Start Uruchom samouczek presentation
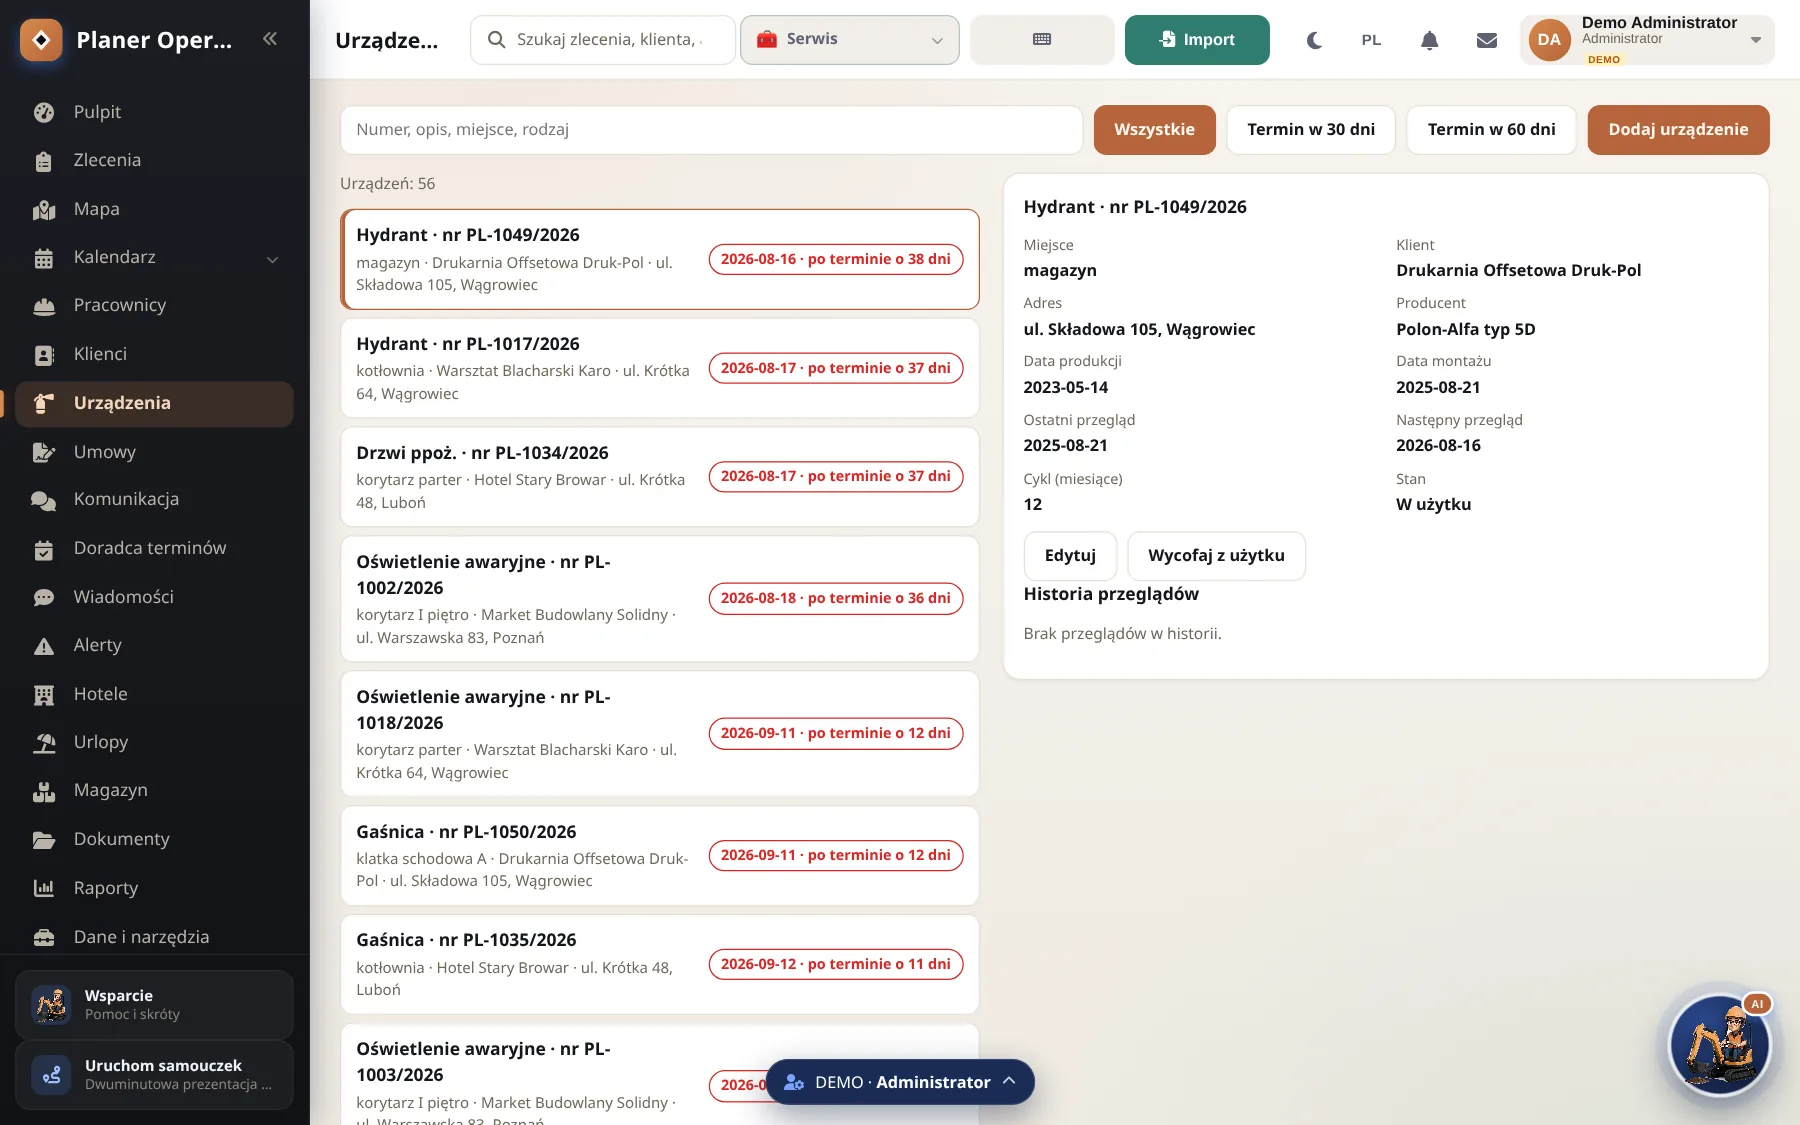Image resolution: width=1800 pixels, height=1125 pixels. coord(155,1075)
